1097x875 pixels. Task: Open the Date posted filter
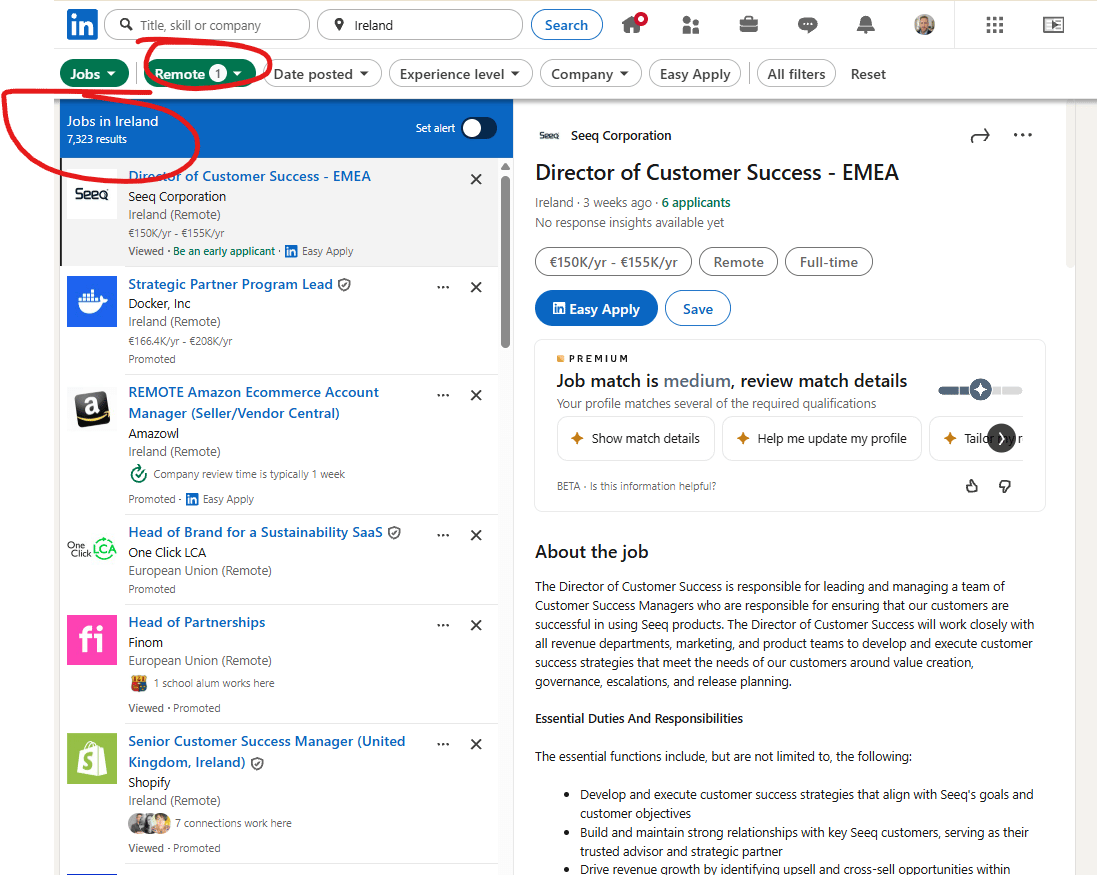pyautogui.click(x=321, y=73)
